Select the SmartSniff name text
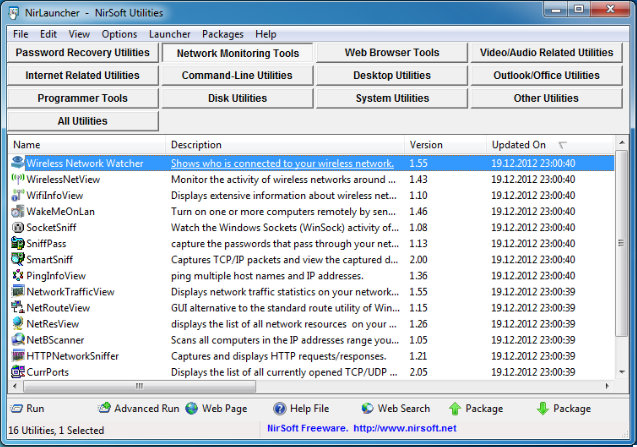Viewport: 637px width, 447px height. point(50,259)
